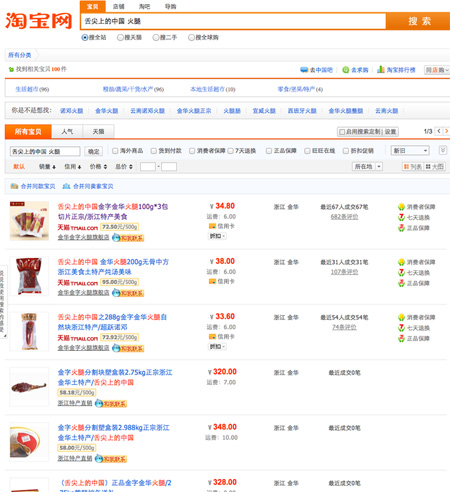
Task: Check the 正品保障 filter checkbox
Action: [x=269, y=151]
